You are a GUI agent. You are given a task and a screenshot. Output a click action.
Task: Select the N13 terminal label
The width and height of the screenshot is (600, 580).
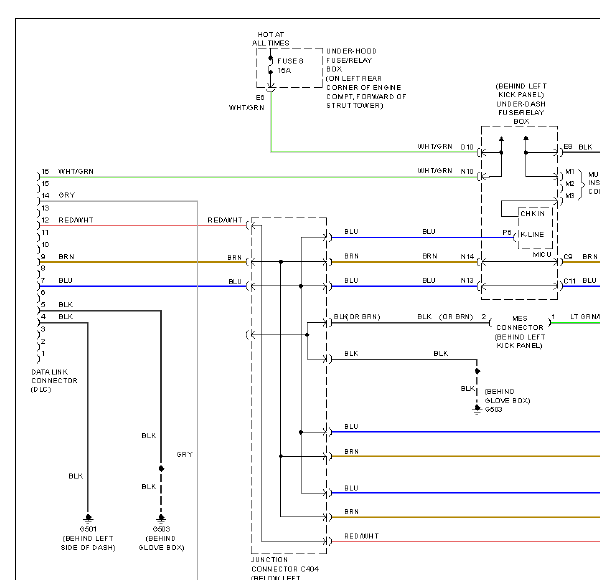(x=467, y=280)
